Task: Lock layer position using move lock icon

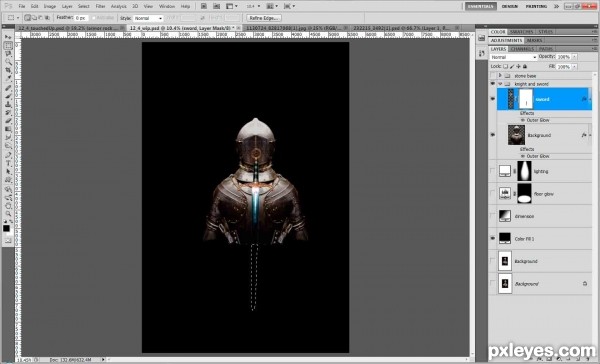Action: [x=518, y=66]
